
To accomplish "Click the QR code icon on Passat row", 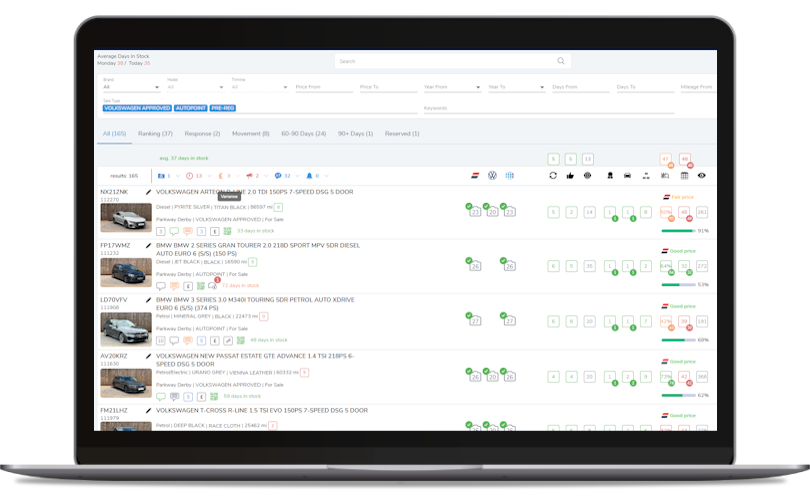I will tap(214, 397).
